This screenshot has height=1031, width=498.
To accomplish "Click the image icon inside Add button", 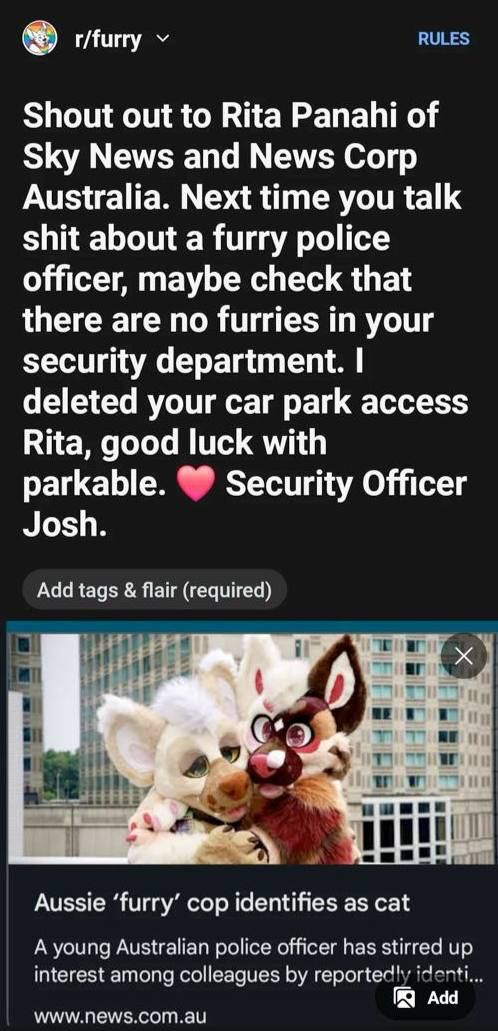I will (404, 998).
